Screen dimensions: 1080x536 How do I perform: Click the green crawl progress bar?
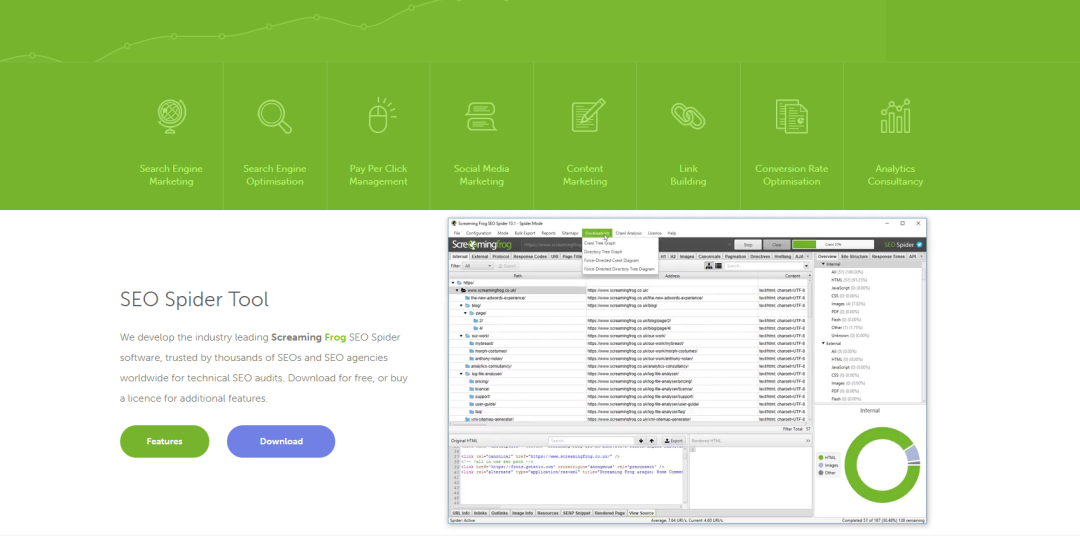click(833, 245)
